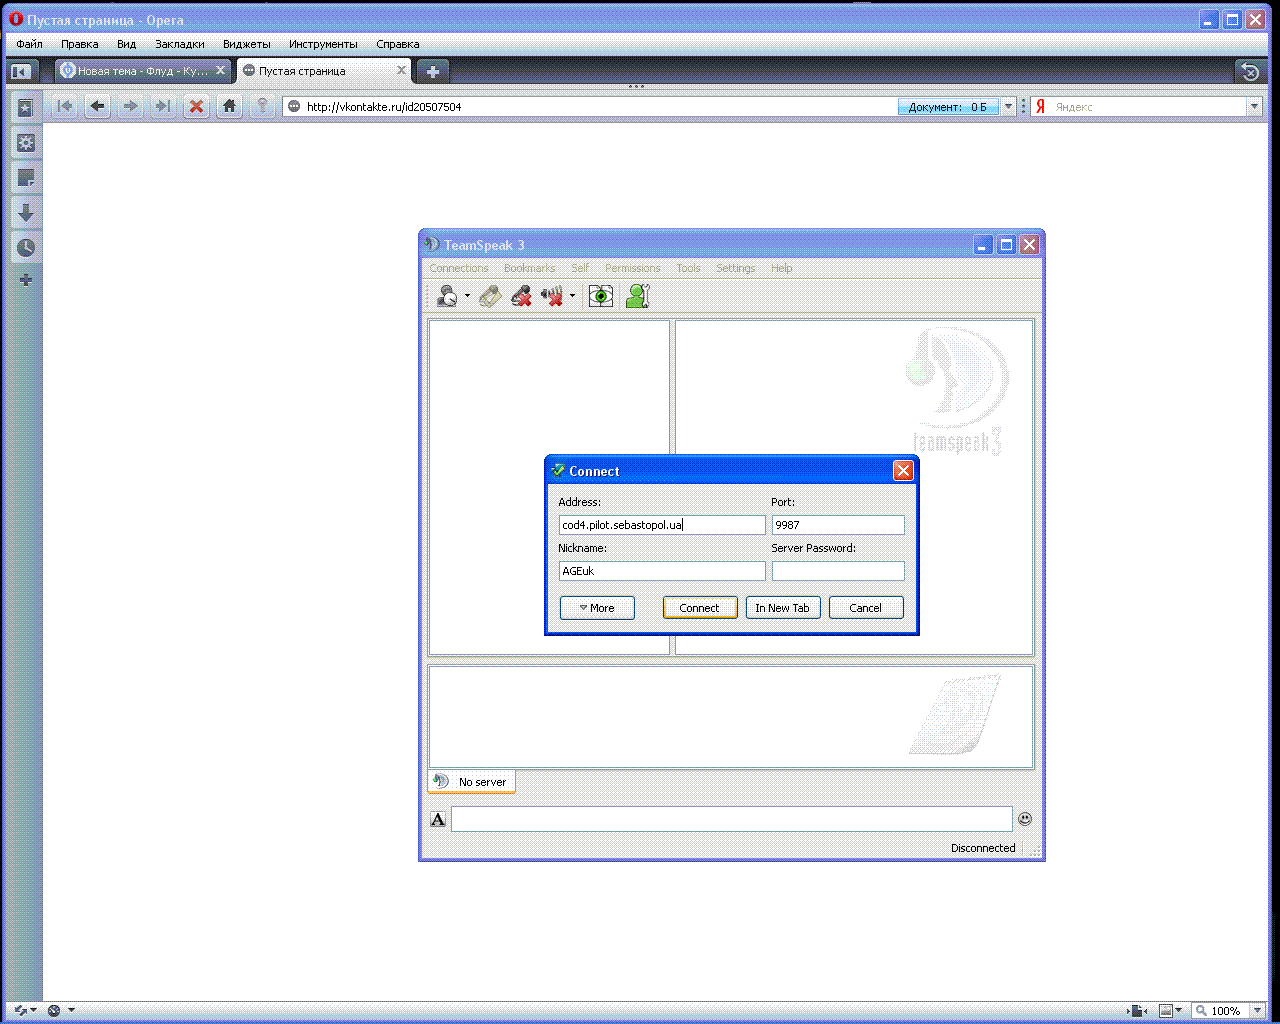The height and width of the screenshot is (1024, 1280).
Task: Click the green eye subscribe icon
Action: [x=601, y=296]
